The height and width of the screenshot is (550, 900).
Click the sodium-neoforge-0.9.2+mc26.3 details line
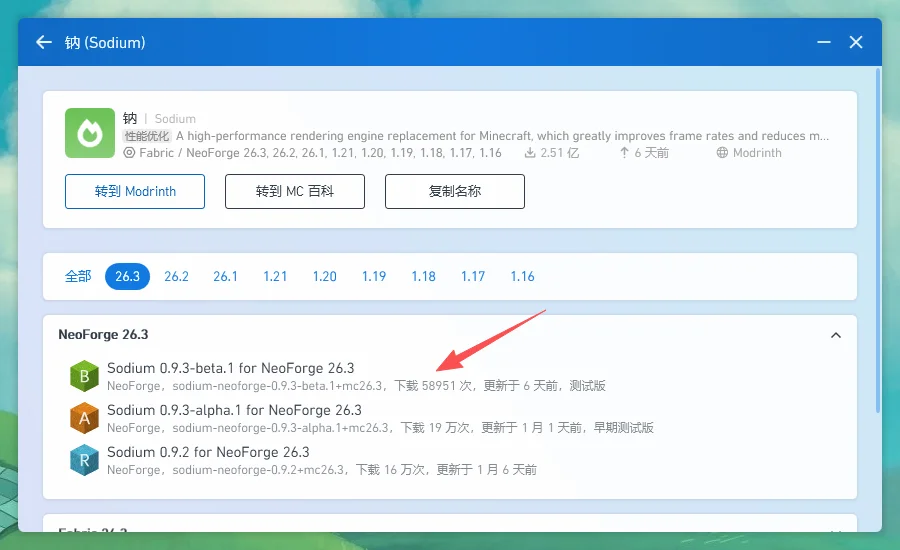coord(321,470)
